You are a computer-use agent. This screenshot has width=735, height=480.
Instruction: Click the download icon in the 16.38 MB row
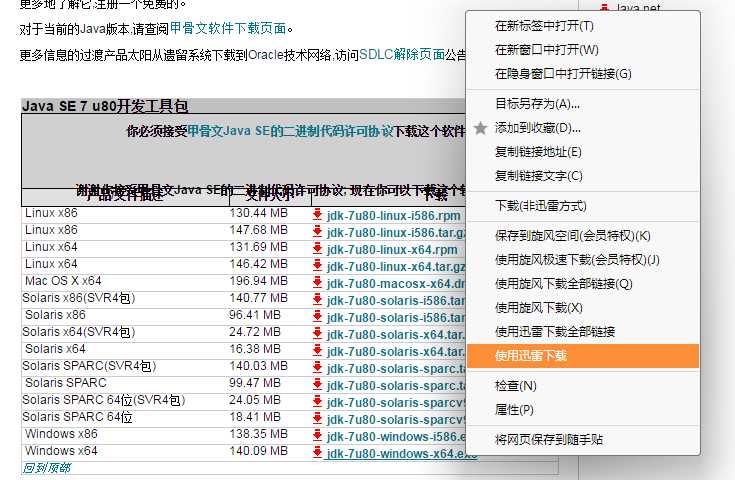point(317,351)
